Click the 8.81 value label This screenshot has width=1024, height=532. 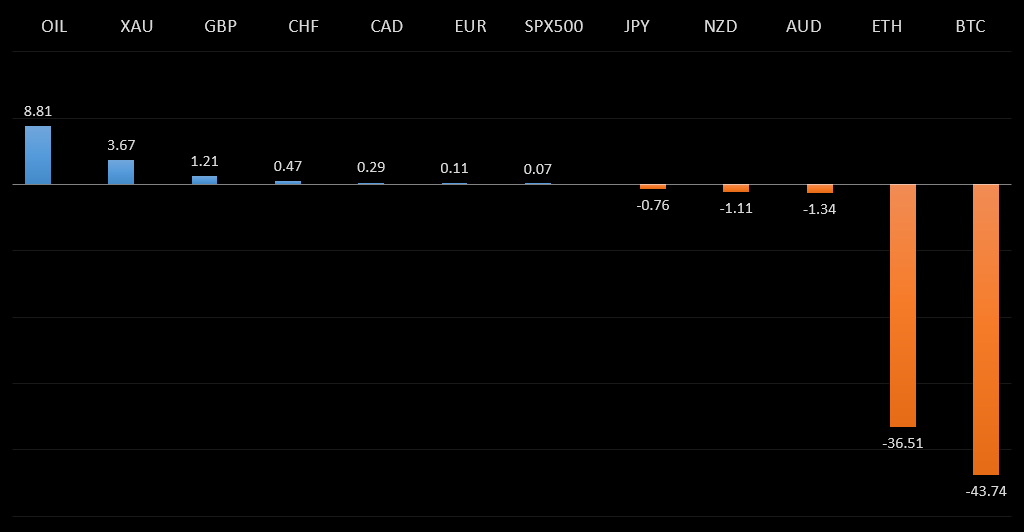click(38, 111)
